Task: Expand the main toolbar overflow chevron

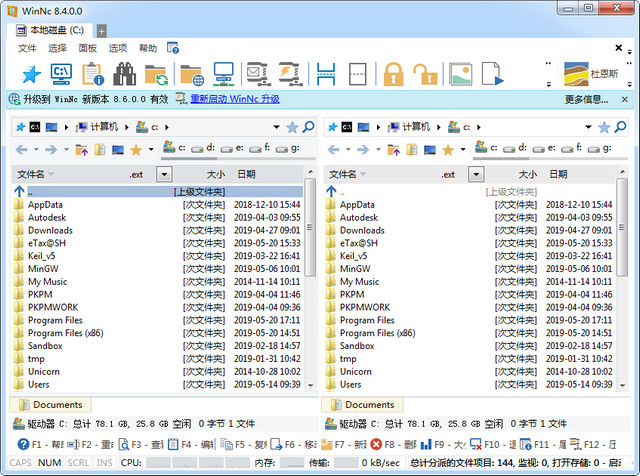Action: click(x=549, y=74)
